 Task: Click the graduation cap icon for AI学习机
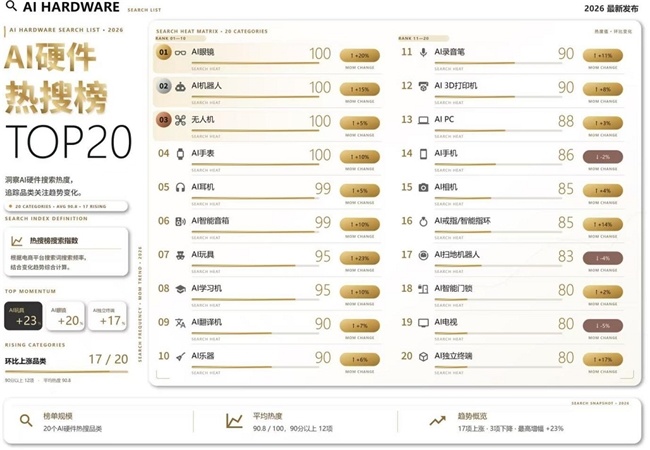[180, 289]
